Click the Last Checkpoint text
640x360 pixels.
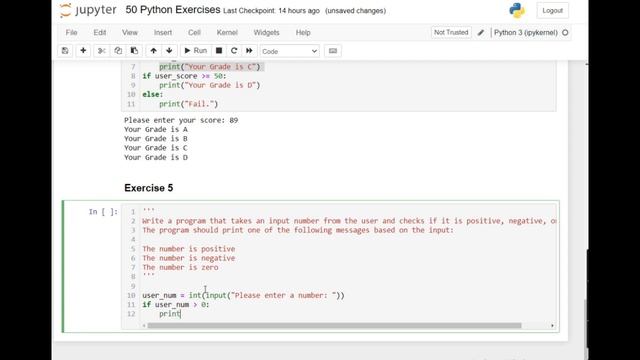pos(271,11)
